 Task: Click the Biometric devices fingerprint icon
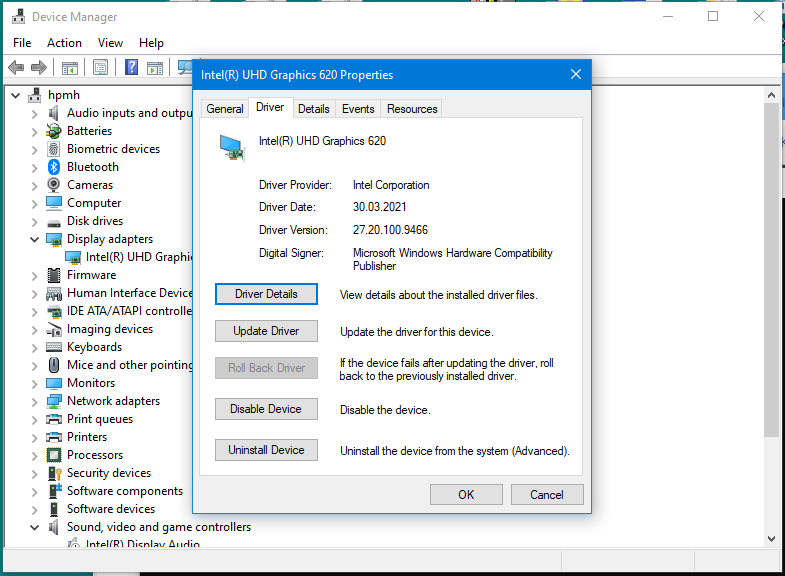pos(55,149)
